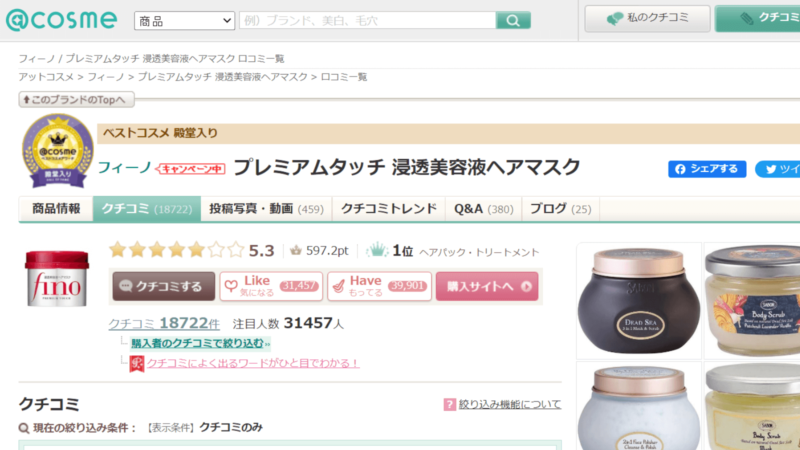Open the フィーノ brand link
Image resolution: width=800 pixels, height=450 pixels.
(x=123, y=168)
